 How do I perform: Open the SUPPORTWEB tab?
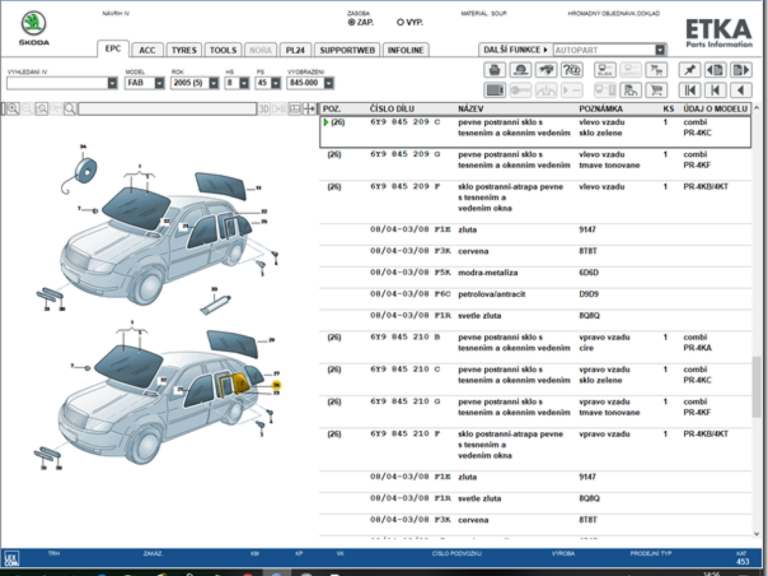pyautogui.click(x=347, y=50)
